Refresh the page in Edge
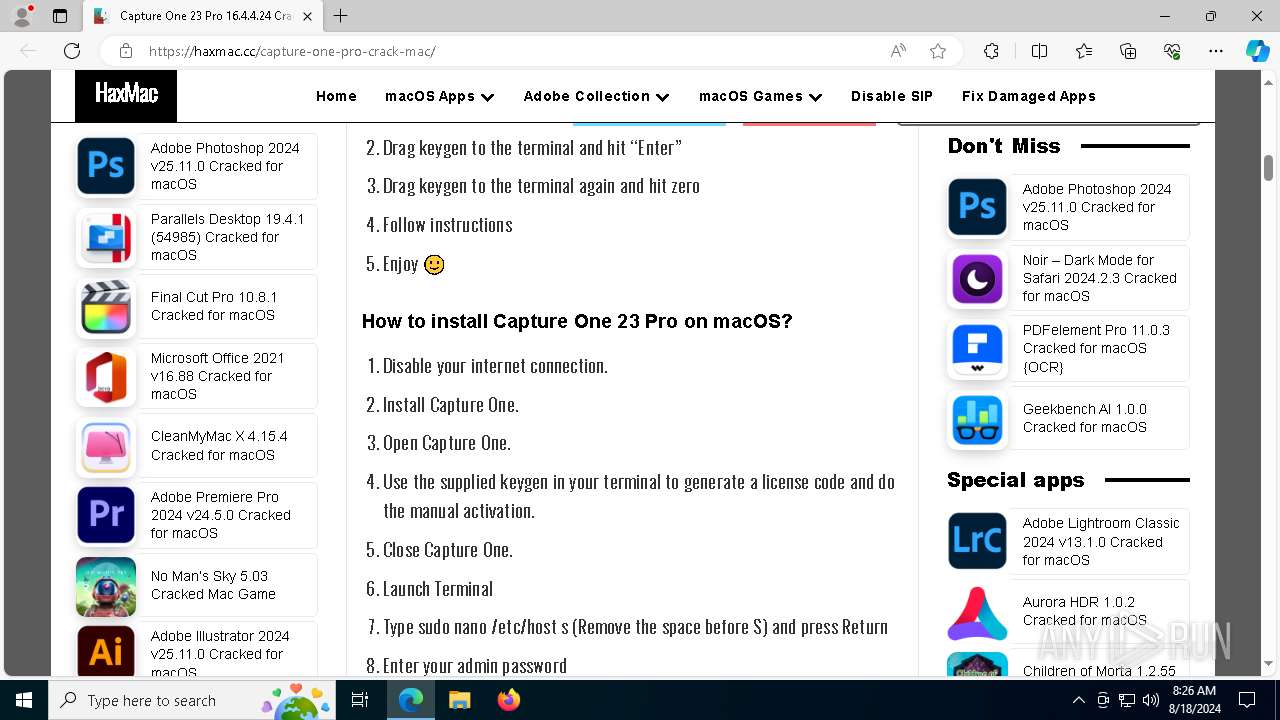 pyautogui.click(x=72, y=51)
